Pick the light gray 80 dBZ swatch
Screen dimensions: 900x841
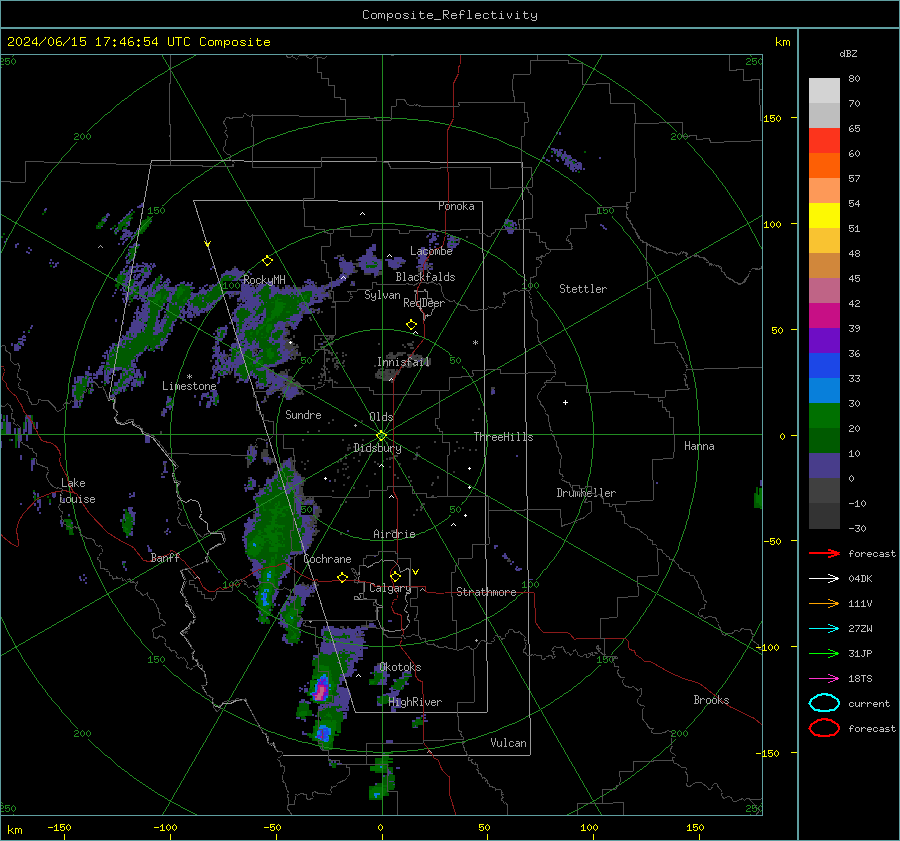click(824, 90)
